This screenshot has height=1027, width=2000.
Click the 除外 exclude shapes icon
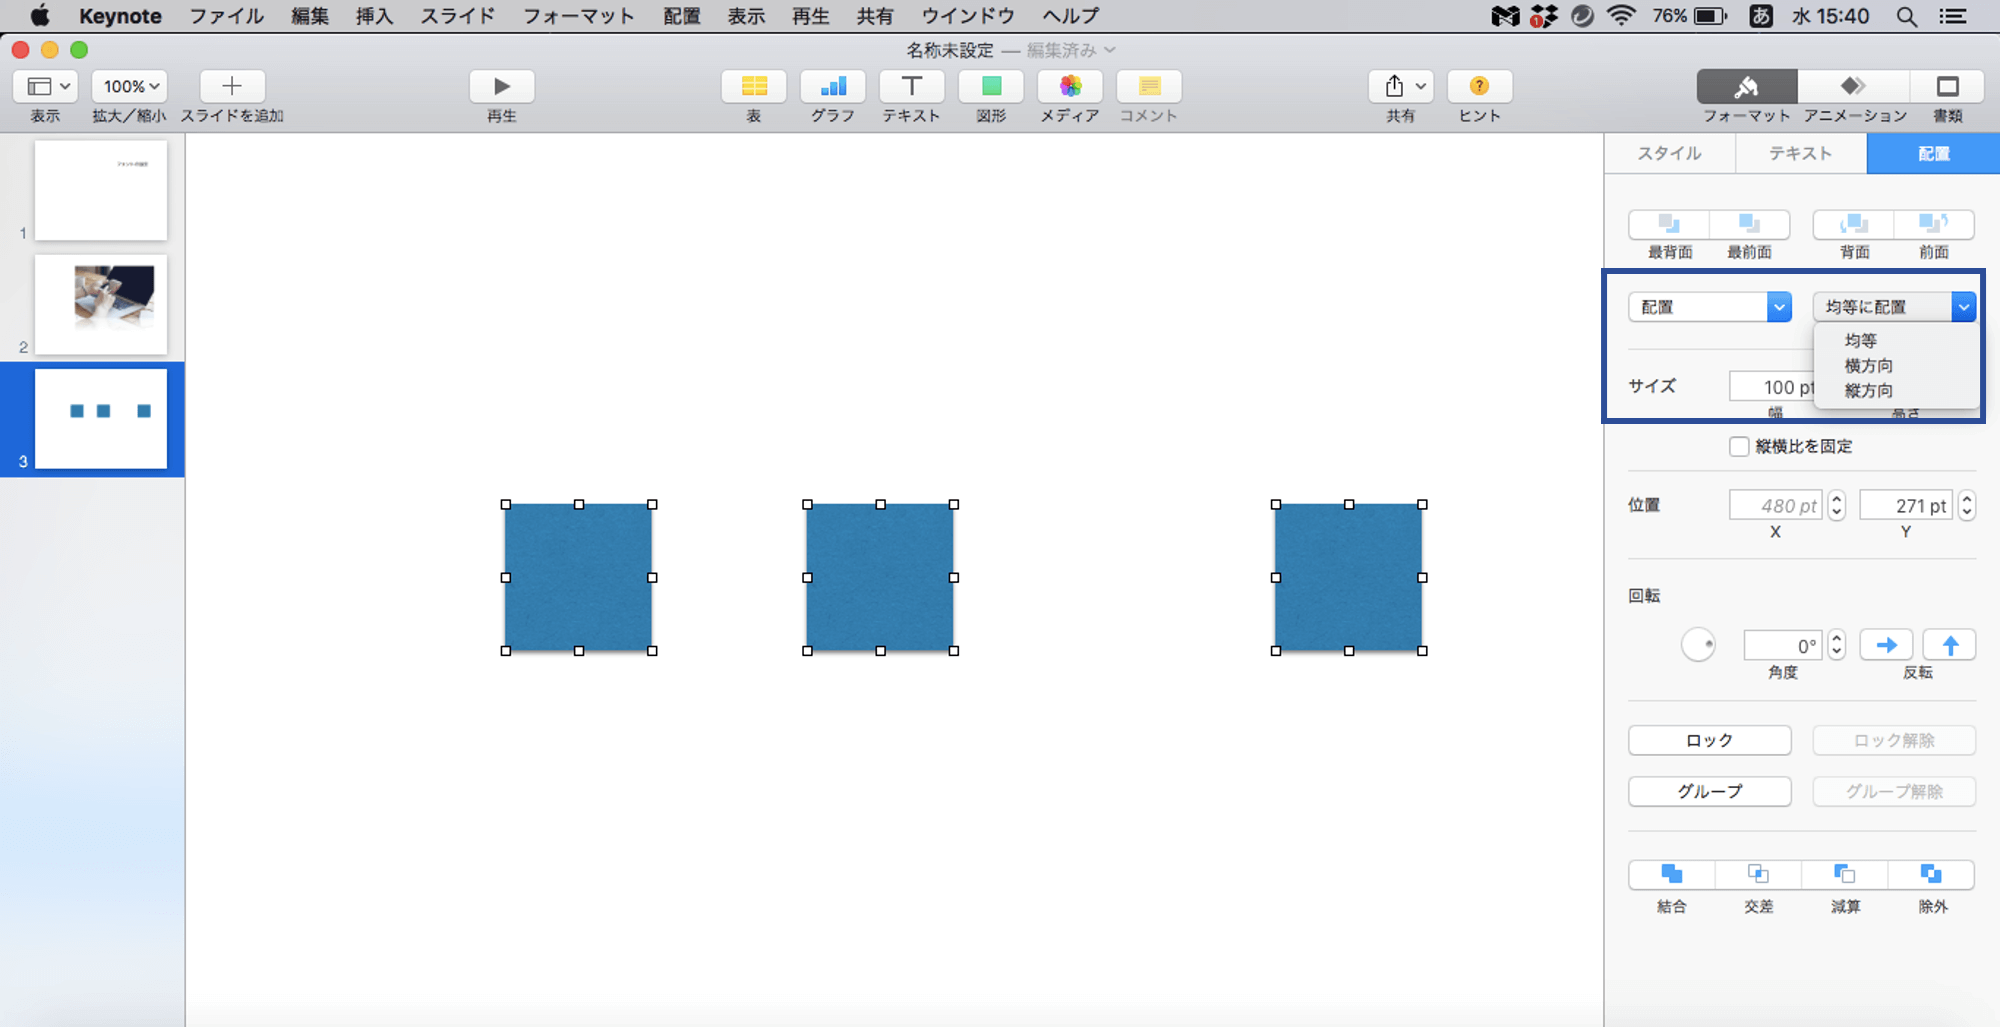(x=1932, y=875)
